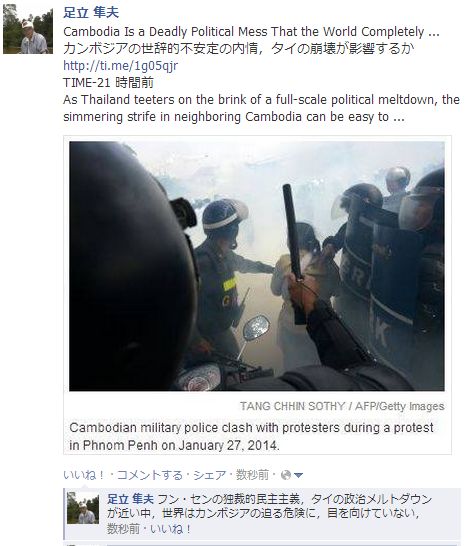The image size is (468, 546).
Task: Click the Japanese subtitle カンボジアの世辞的不安定
Action: point(239,49)
